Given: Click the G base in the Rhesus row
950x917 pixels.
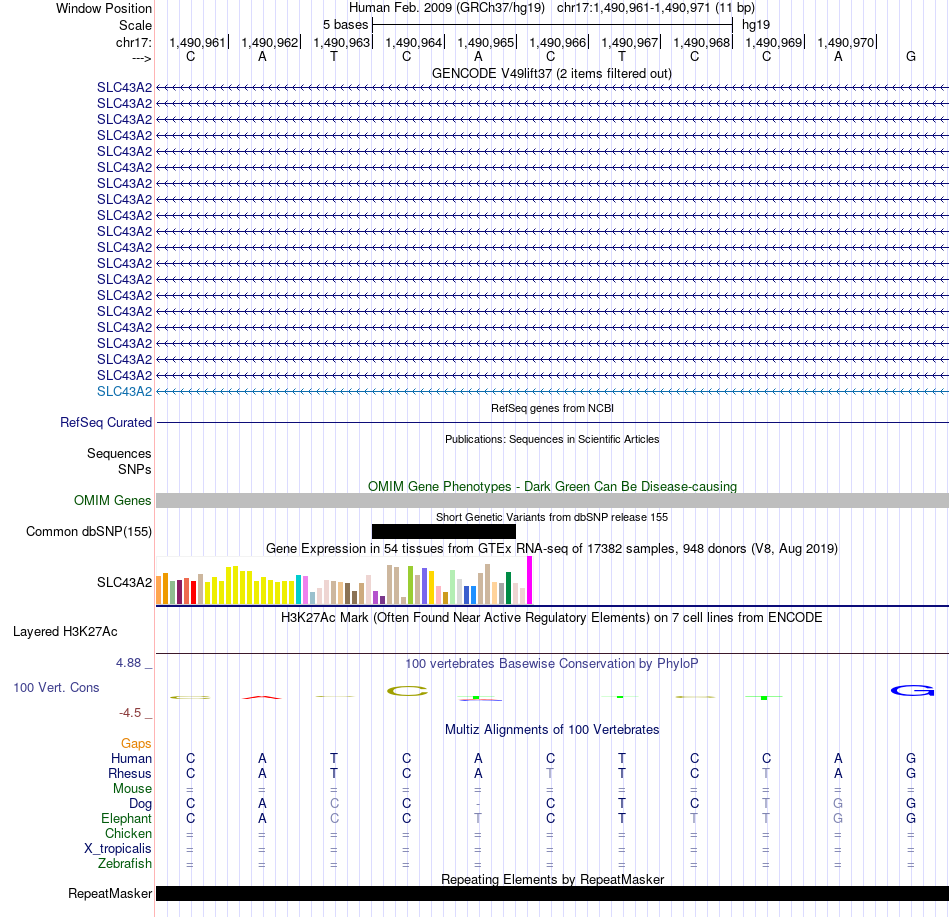Looking at the screenshot, I should 911,773.
